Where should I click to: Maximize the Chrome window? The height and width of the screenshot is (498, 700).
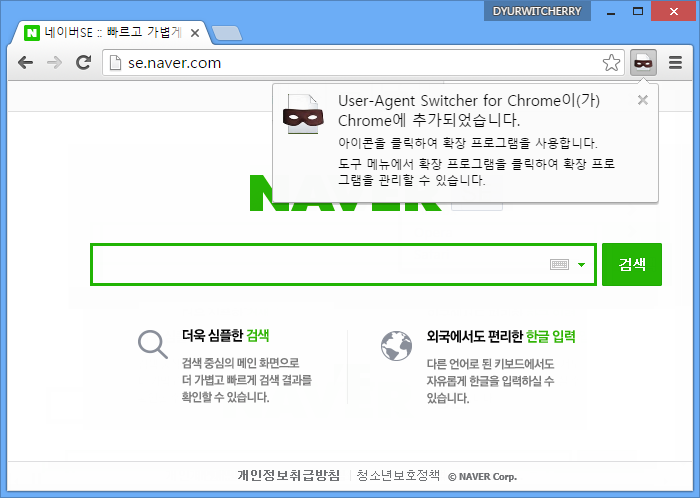pos(638,12)
